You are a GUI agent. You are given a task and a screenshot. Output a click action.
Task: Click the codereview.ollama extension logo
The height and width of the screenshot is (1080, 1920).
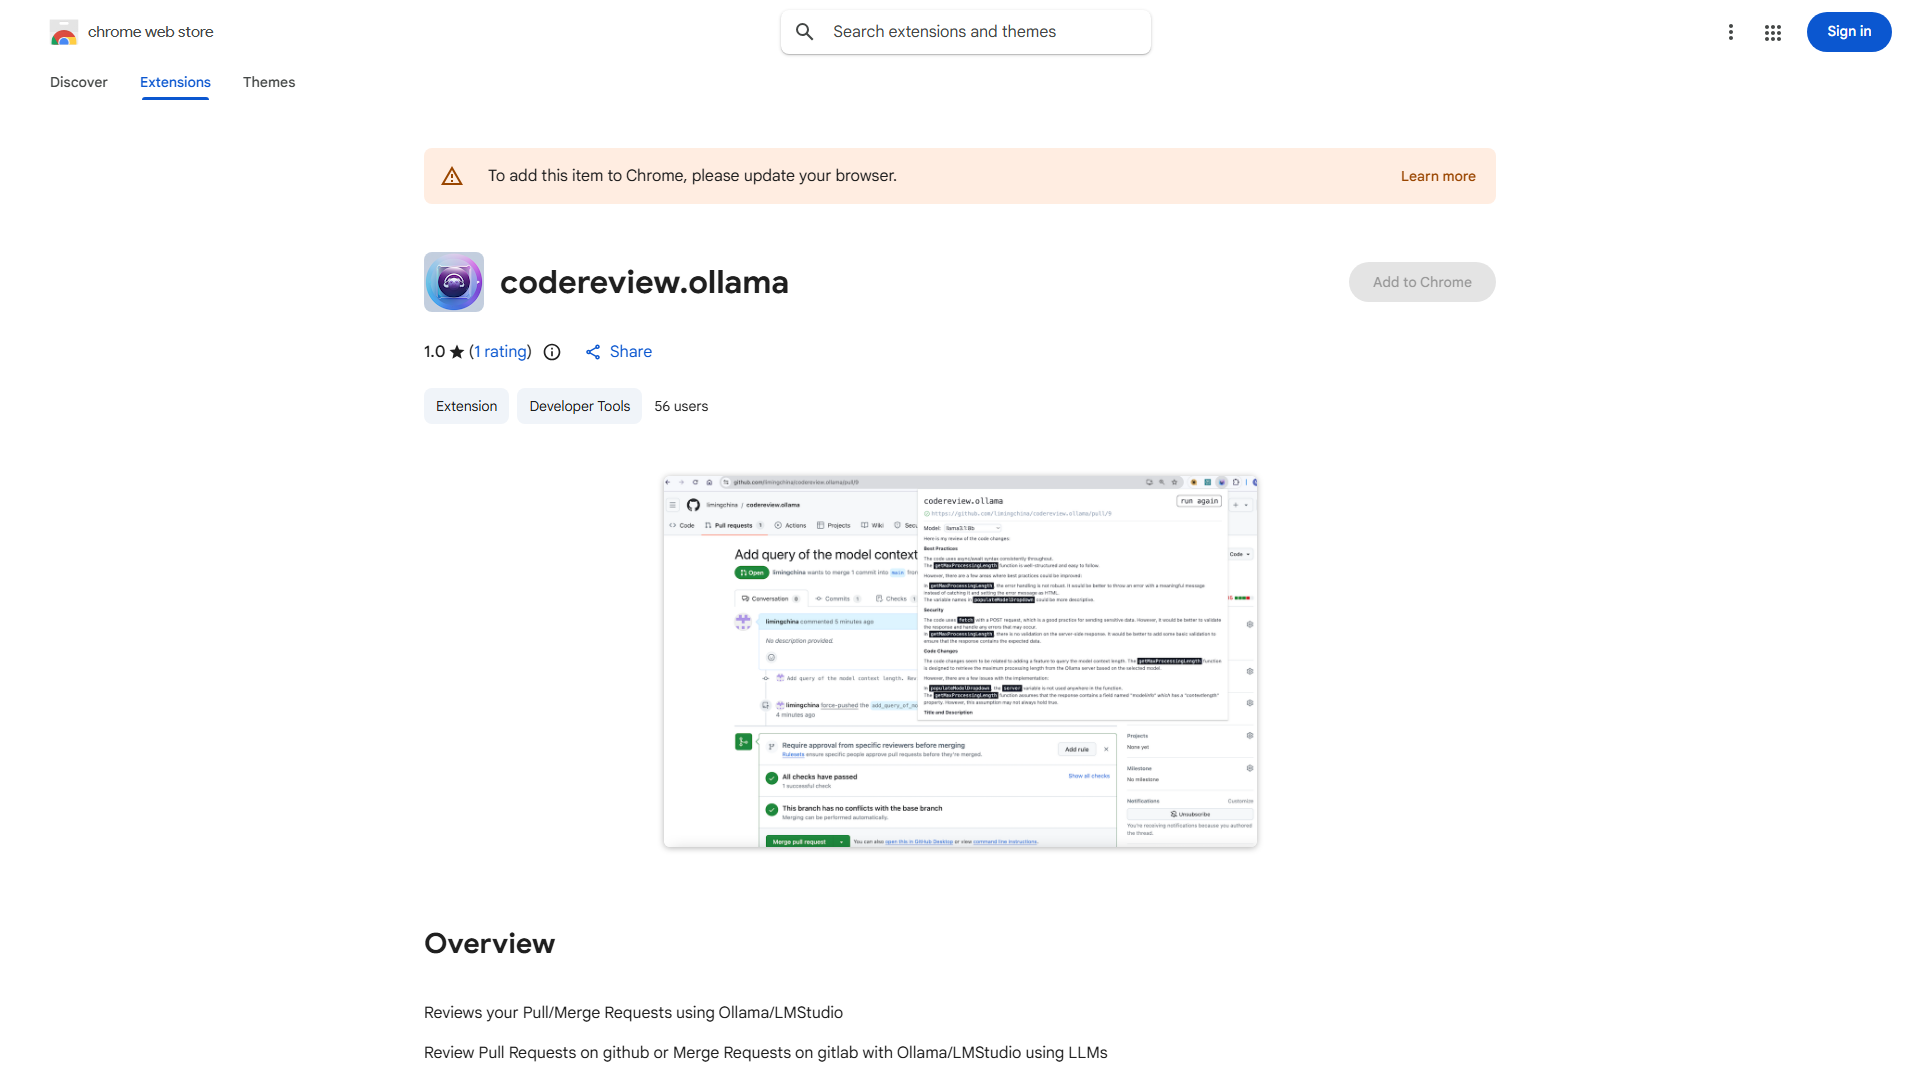453,282
